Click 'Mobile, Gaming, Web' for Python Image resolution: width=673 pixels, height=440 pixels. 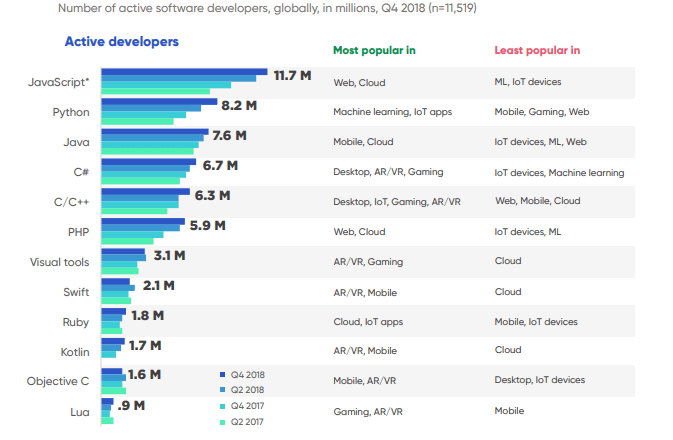tap(542, 112)
